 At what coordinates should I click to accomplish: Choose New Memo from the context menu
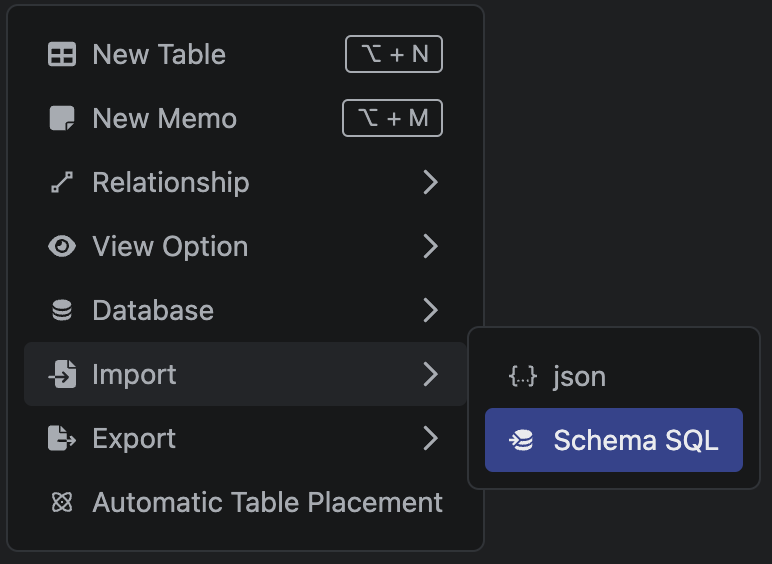coord(165,119)
